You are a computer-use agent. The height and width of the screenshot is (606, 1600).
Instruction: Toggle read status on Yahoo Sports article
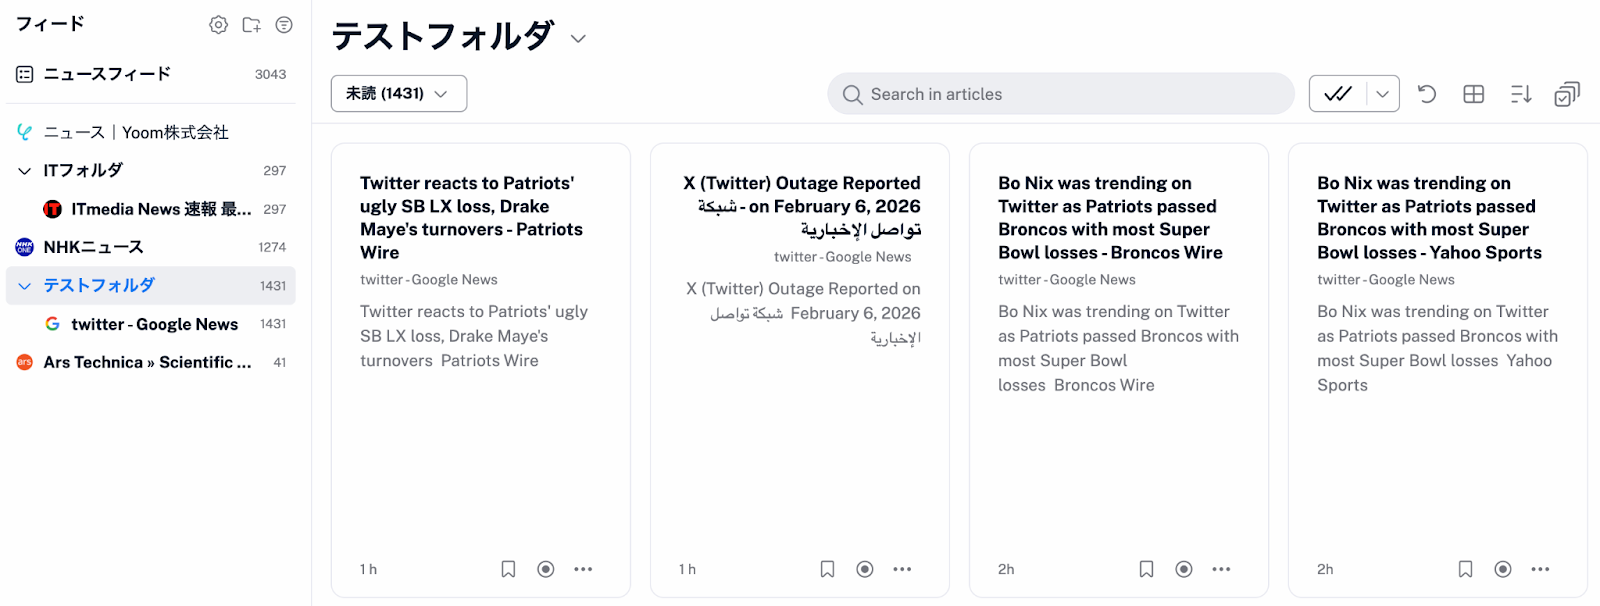pyautogui.click(x=1502, y=569)
